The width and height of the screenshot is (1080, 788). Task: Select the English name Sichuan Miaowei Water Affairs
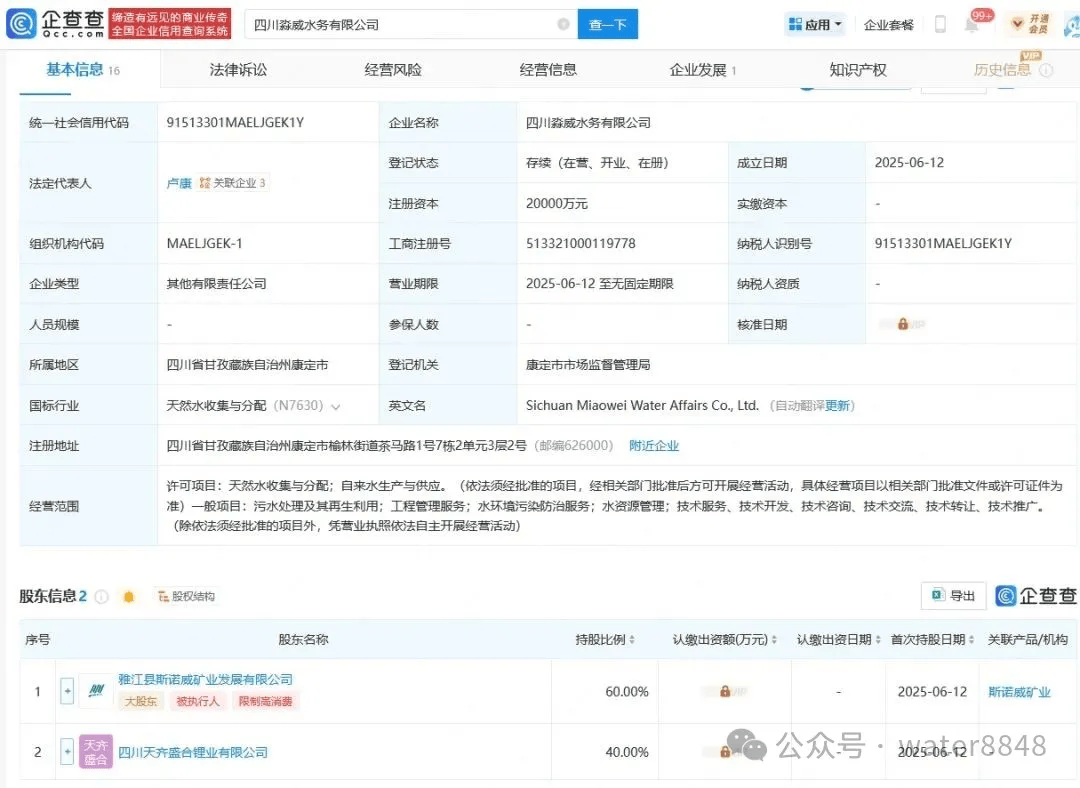(642, 405)
